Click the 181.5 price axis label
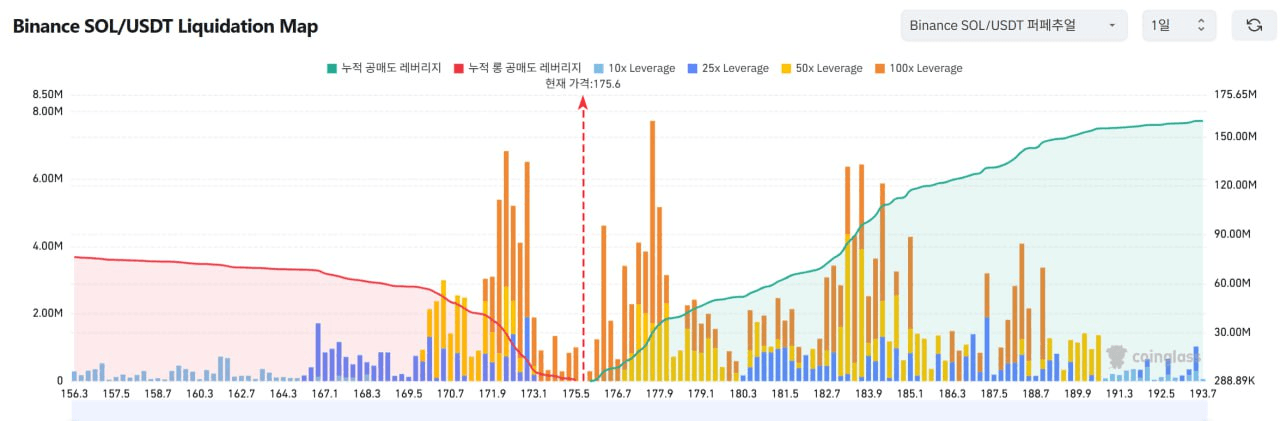1280x421 pixels. pyautogui.click(x=785, y=394)
